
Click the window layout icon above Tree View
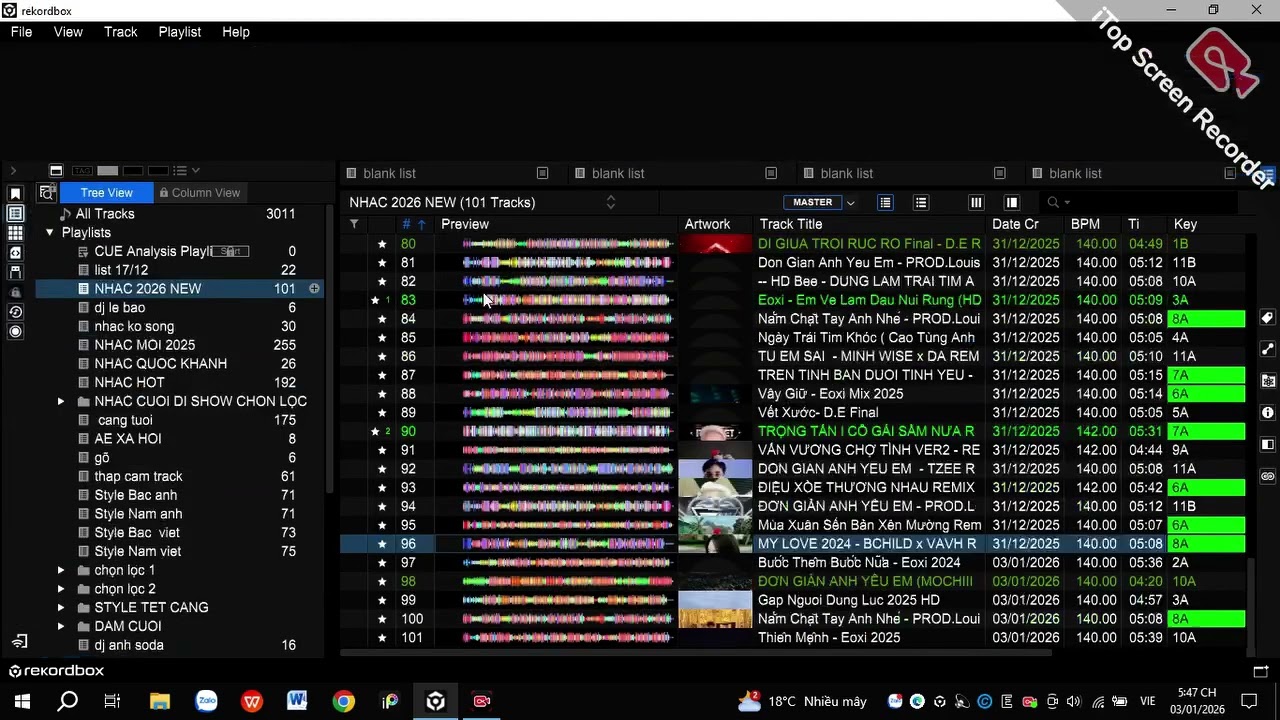coord(56,171)
